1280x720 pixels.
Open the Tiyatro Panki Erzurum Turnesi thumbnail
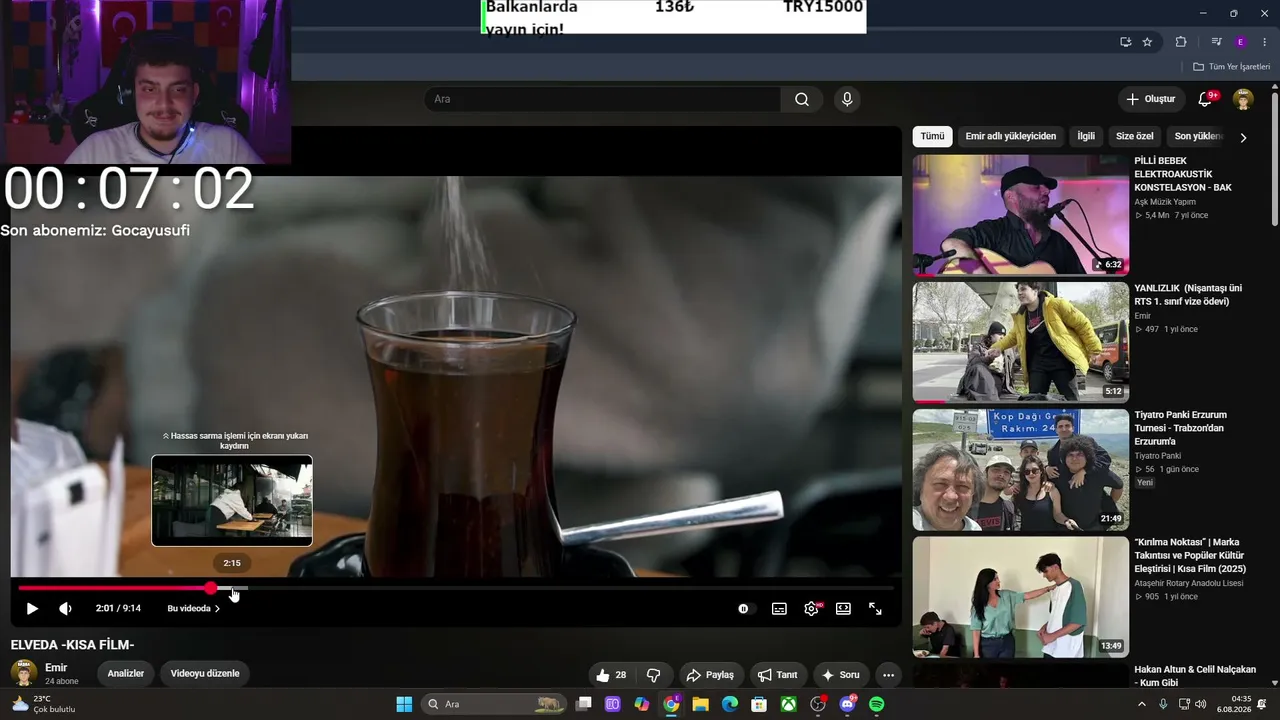tap(1021, 469)
